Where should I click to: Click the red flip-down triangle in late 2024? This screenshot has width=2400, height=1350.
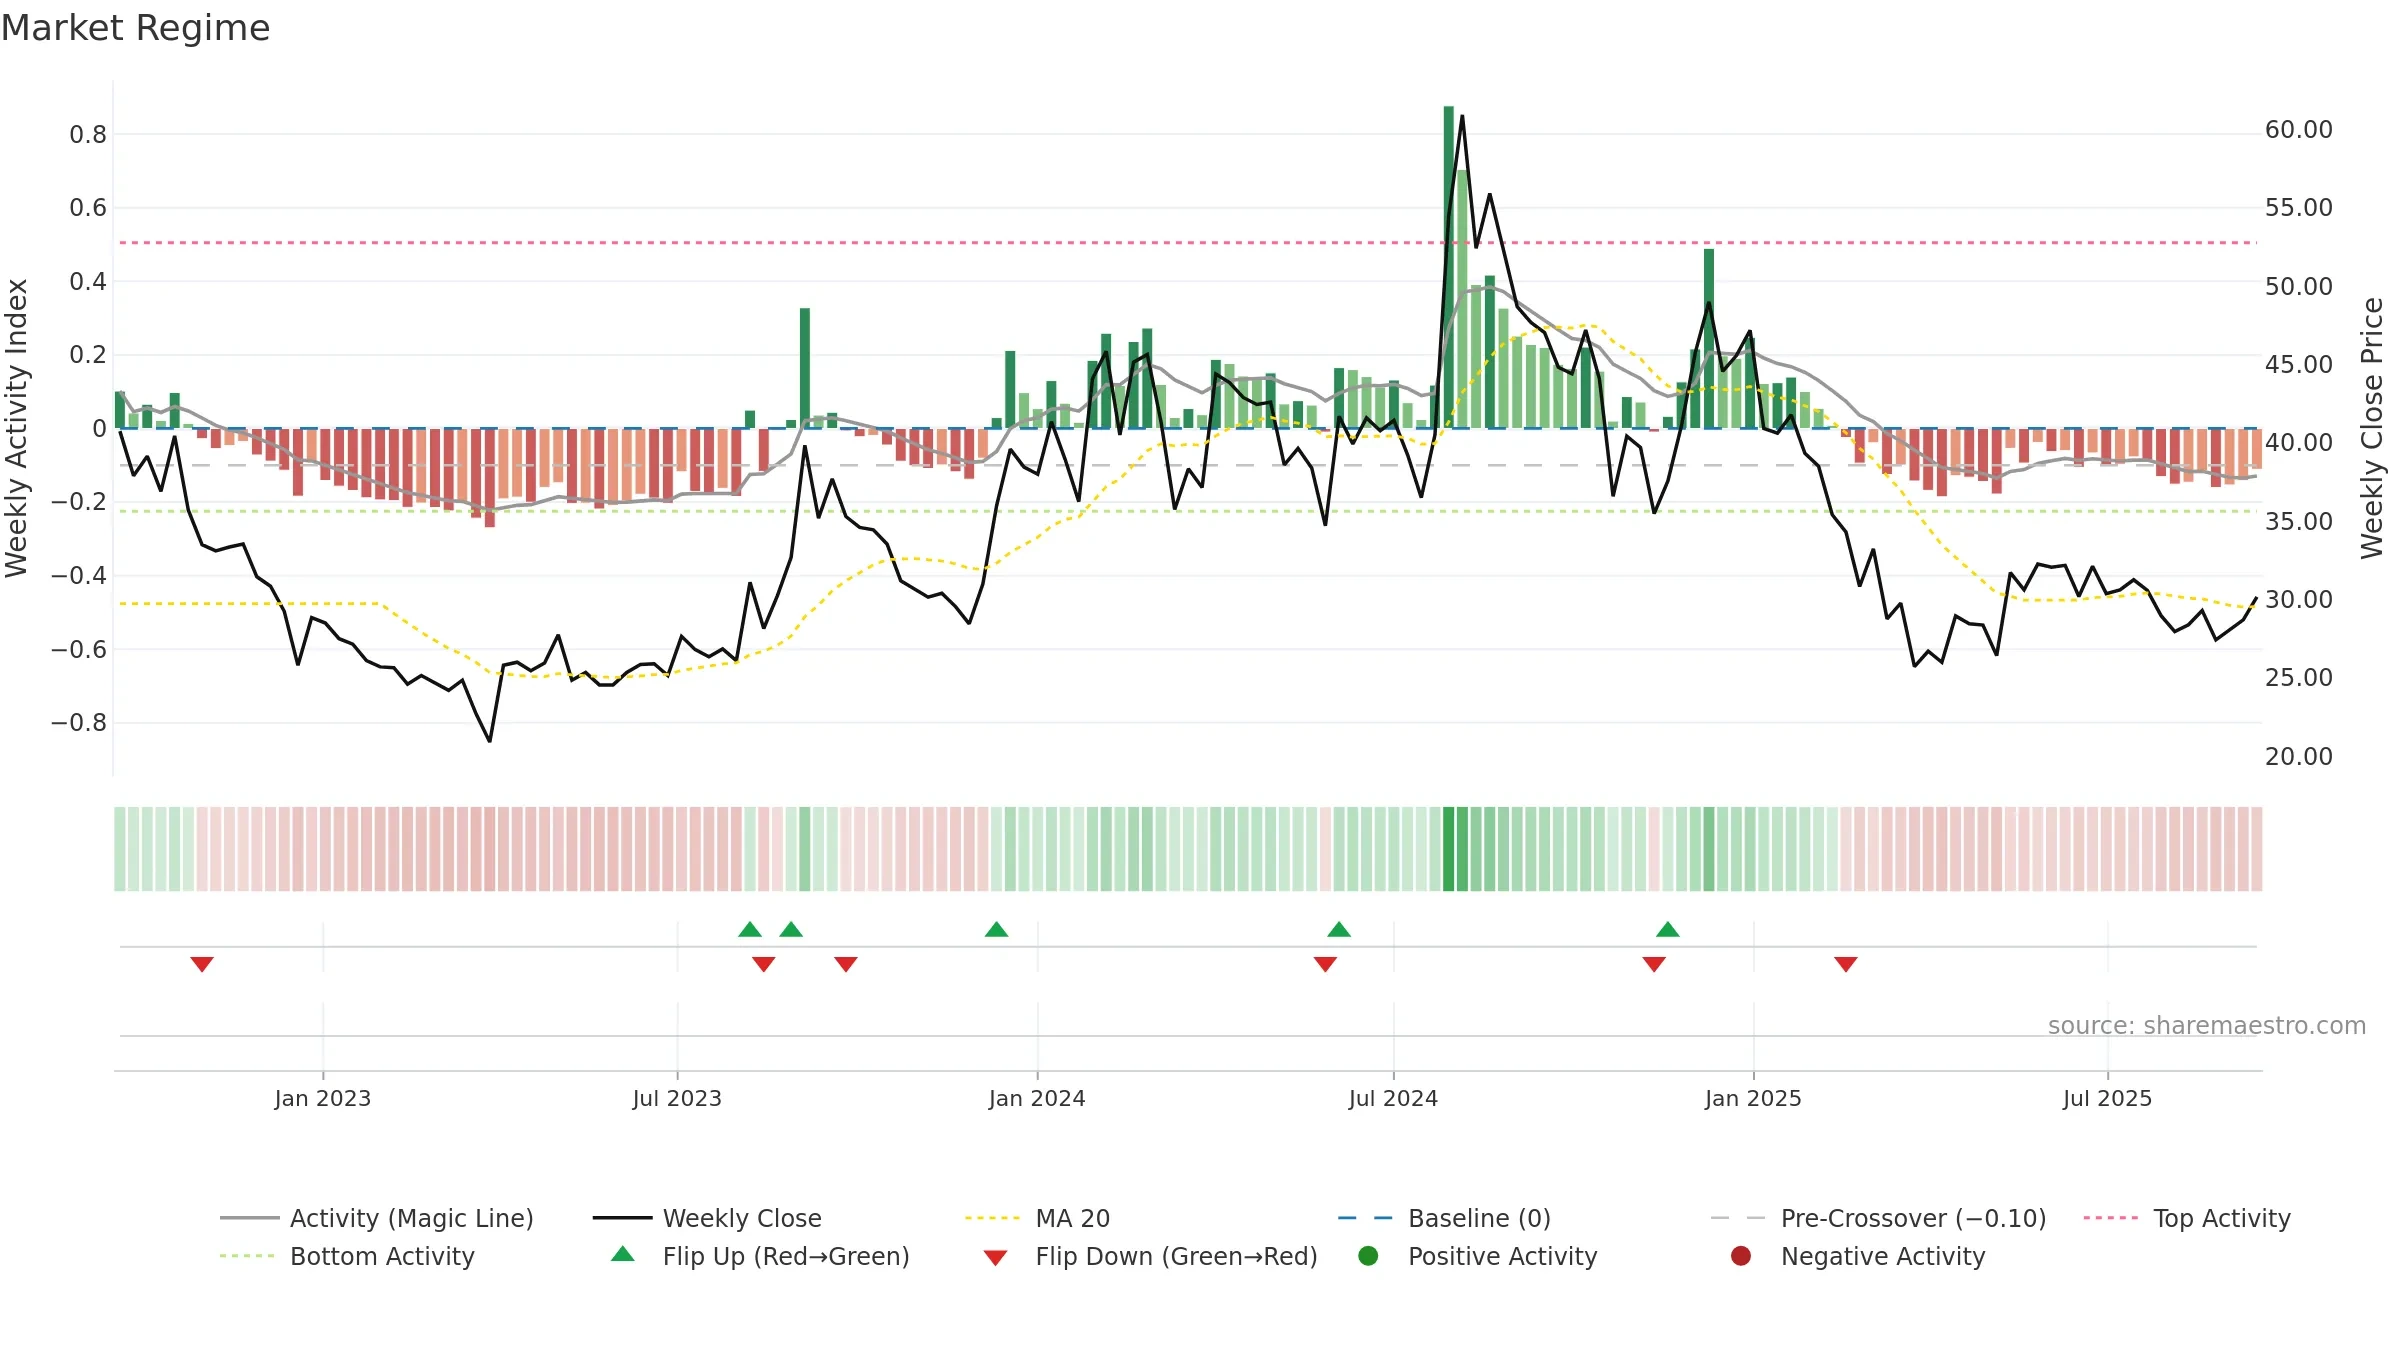point(1654,964)
